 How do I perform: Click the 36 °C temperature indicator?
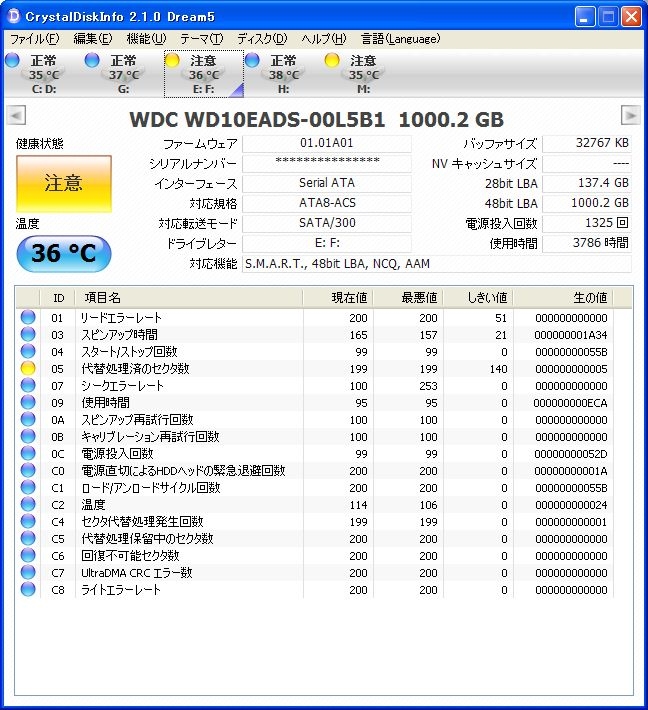[64, 254]
